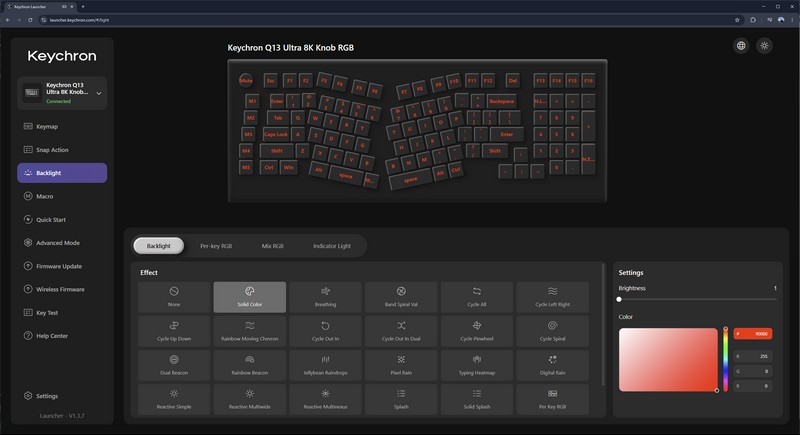Open the browser extensions button
This screenshot has height=435, width=800.
point(753,20)
